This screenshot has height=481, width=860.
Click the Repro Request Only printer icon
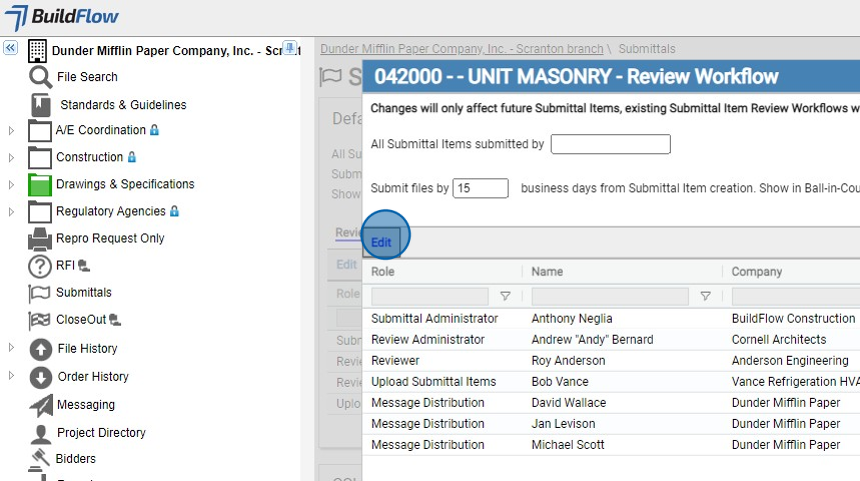point(39,239)
